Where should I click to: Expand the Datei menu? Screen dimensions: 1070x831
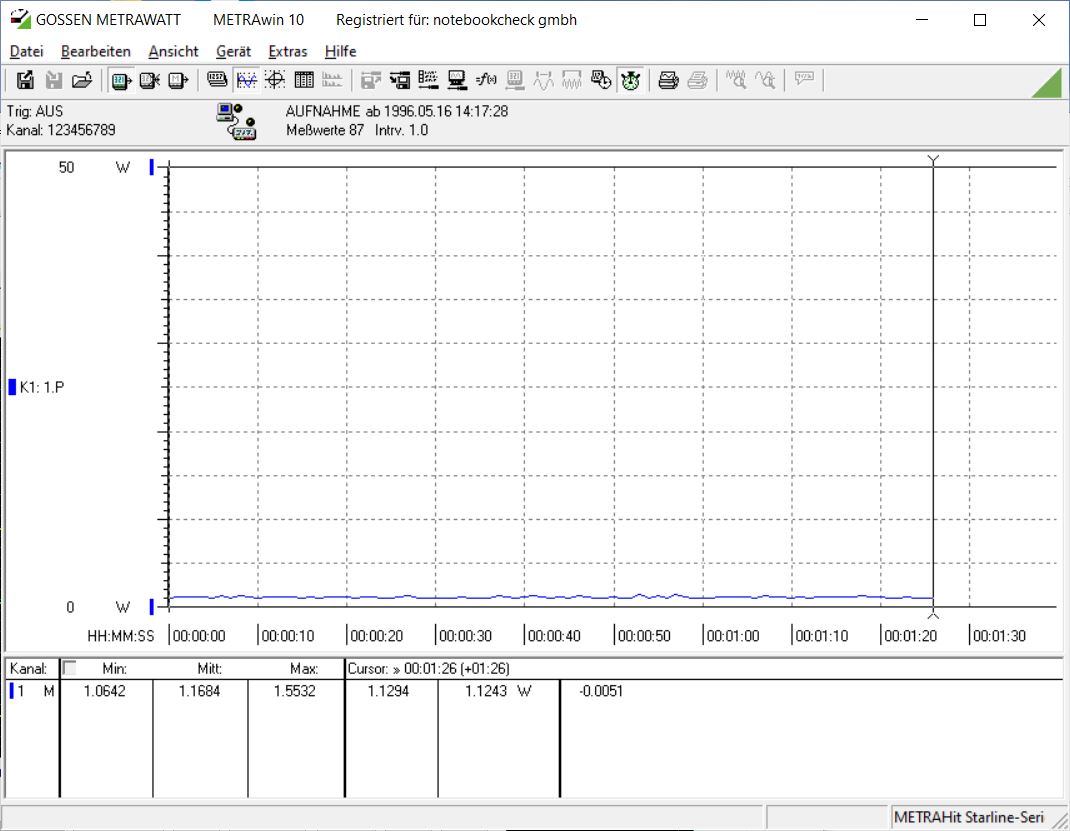27,51
